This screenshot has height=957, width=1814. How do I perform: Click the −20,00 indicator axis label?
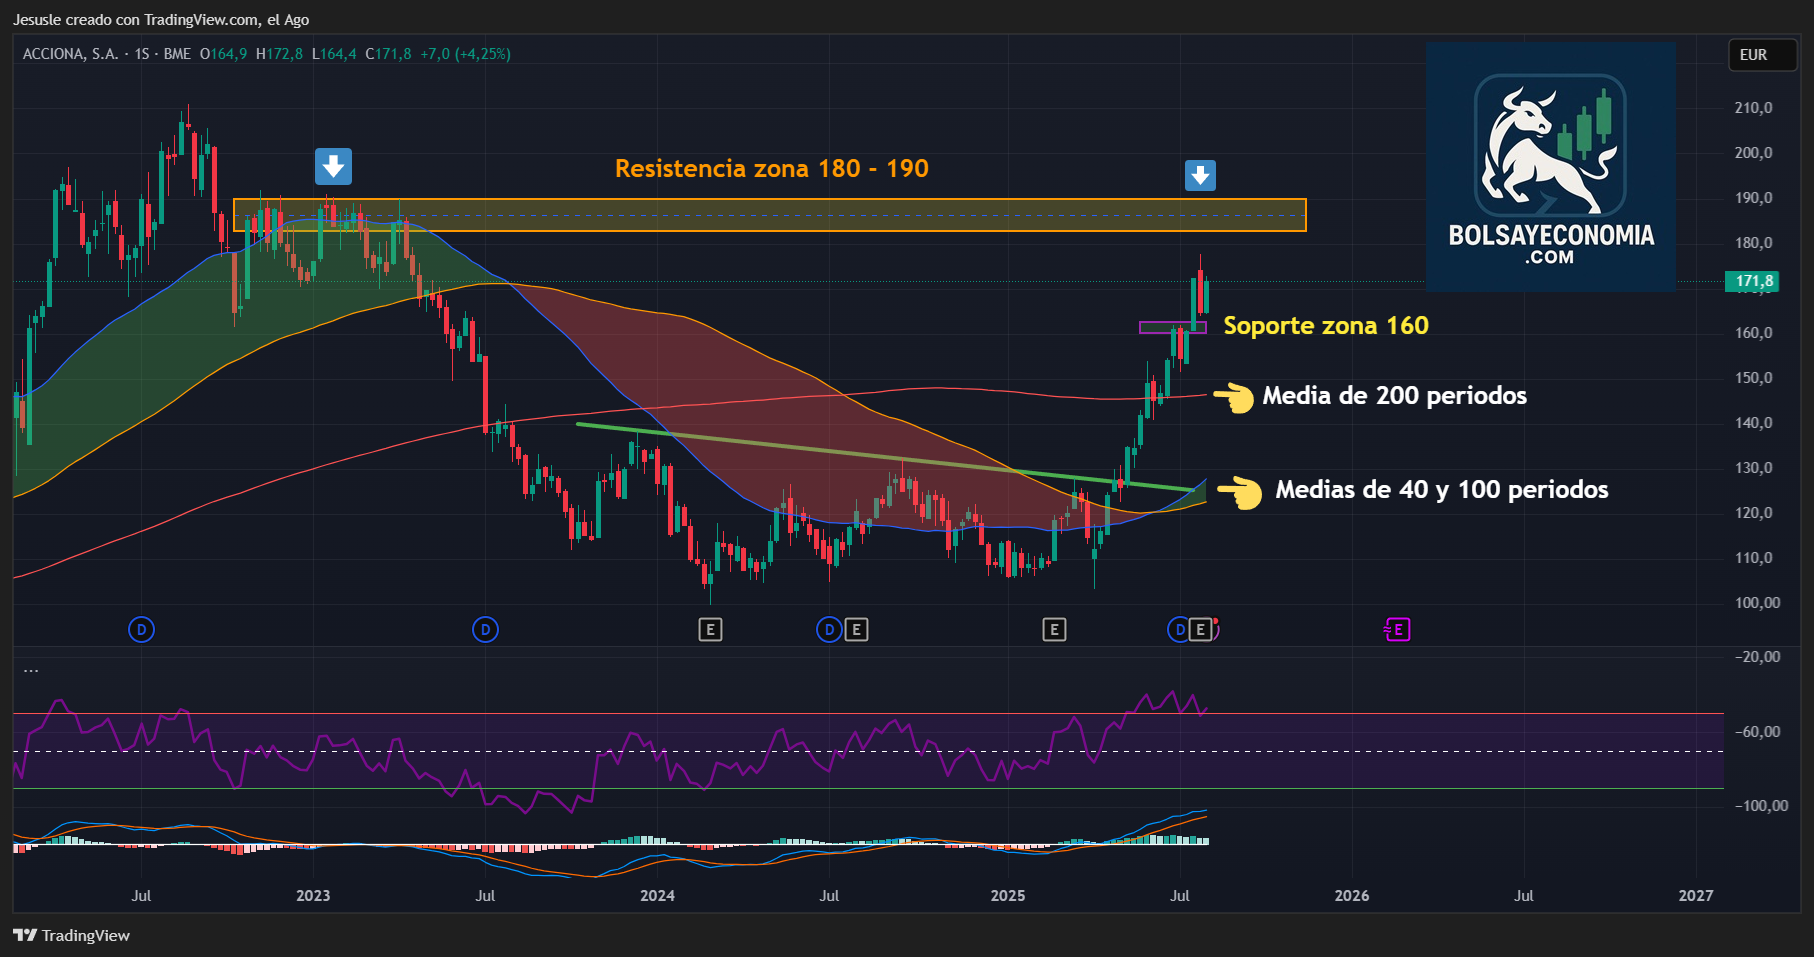(1757, 656)
